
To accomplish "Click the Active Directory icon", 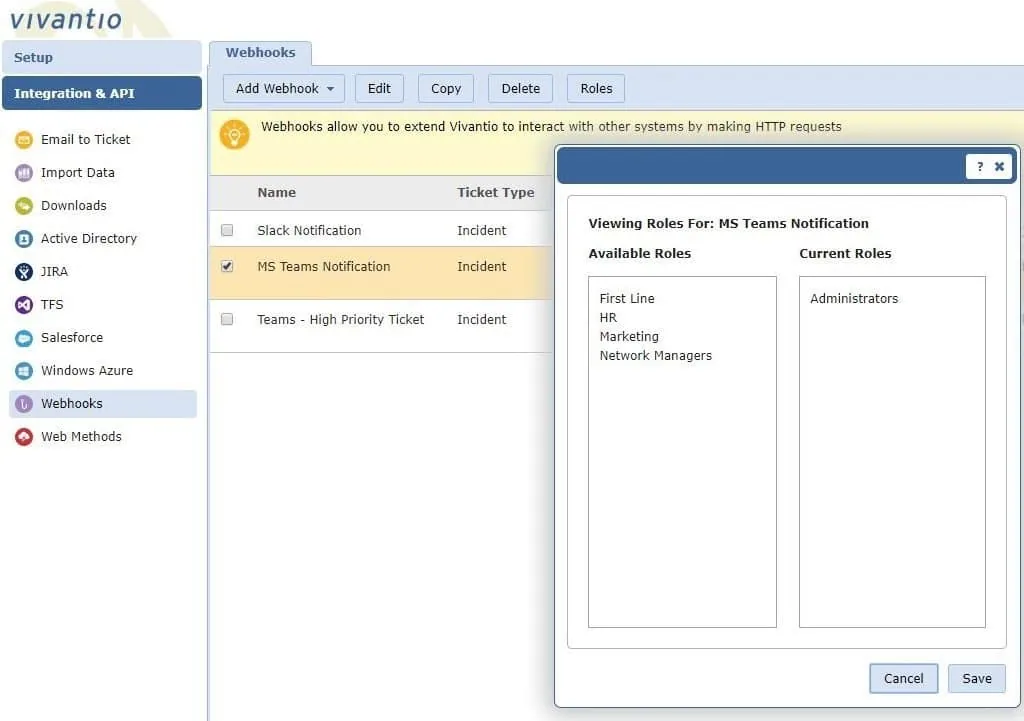I will pyautogui.click(x=24, y=239).
